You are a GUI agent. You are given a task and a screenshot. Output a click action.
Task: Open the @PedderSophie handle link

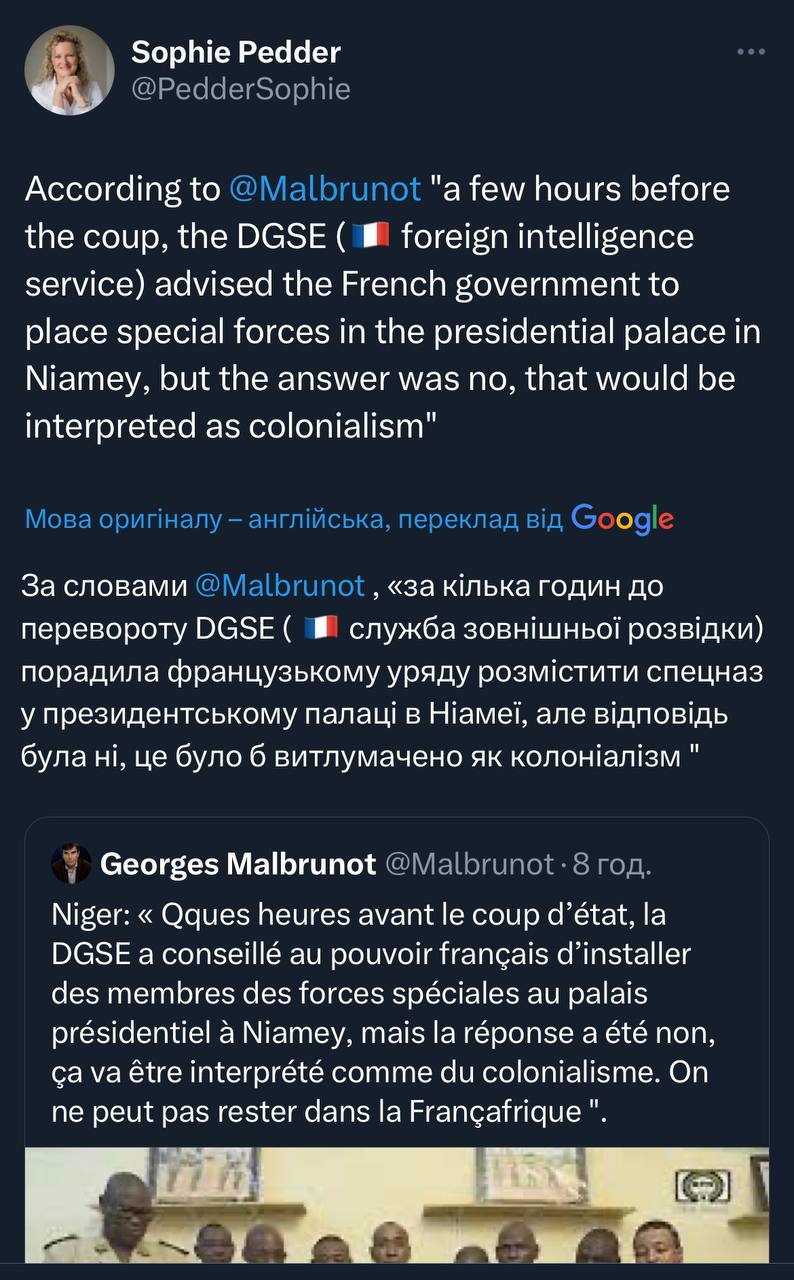tap(241, 89)
